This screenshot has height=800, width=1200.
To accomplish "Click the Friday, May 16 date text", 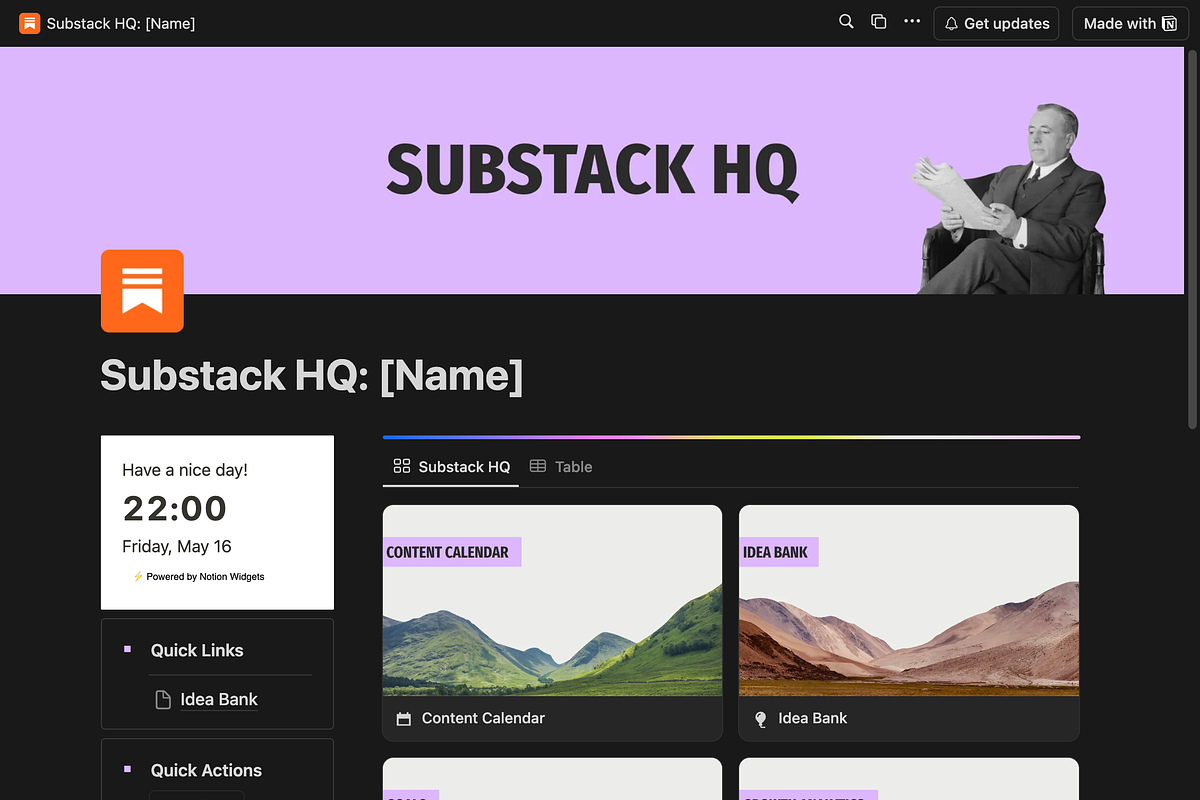I will pos(177,546).
